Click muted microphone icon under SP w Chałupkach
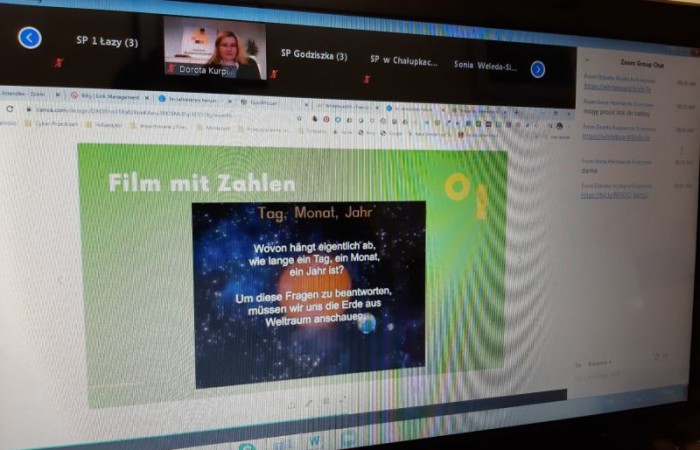Screen dimensions: 700x450 pyautogui.click(x=368, y=79)
